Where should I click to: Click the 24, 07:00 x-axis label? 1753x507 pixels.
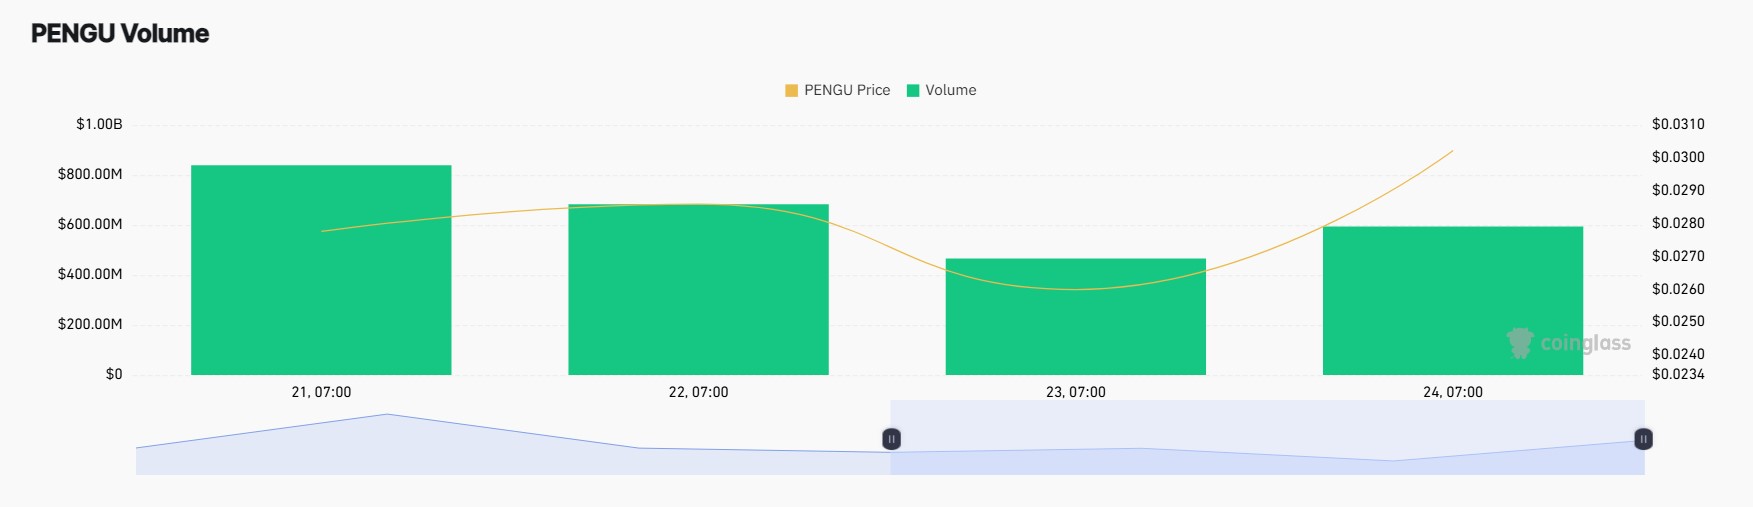point(1453,392)
